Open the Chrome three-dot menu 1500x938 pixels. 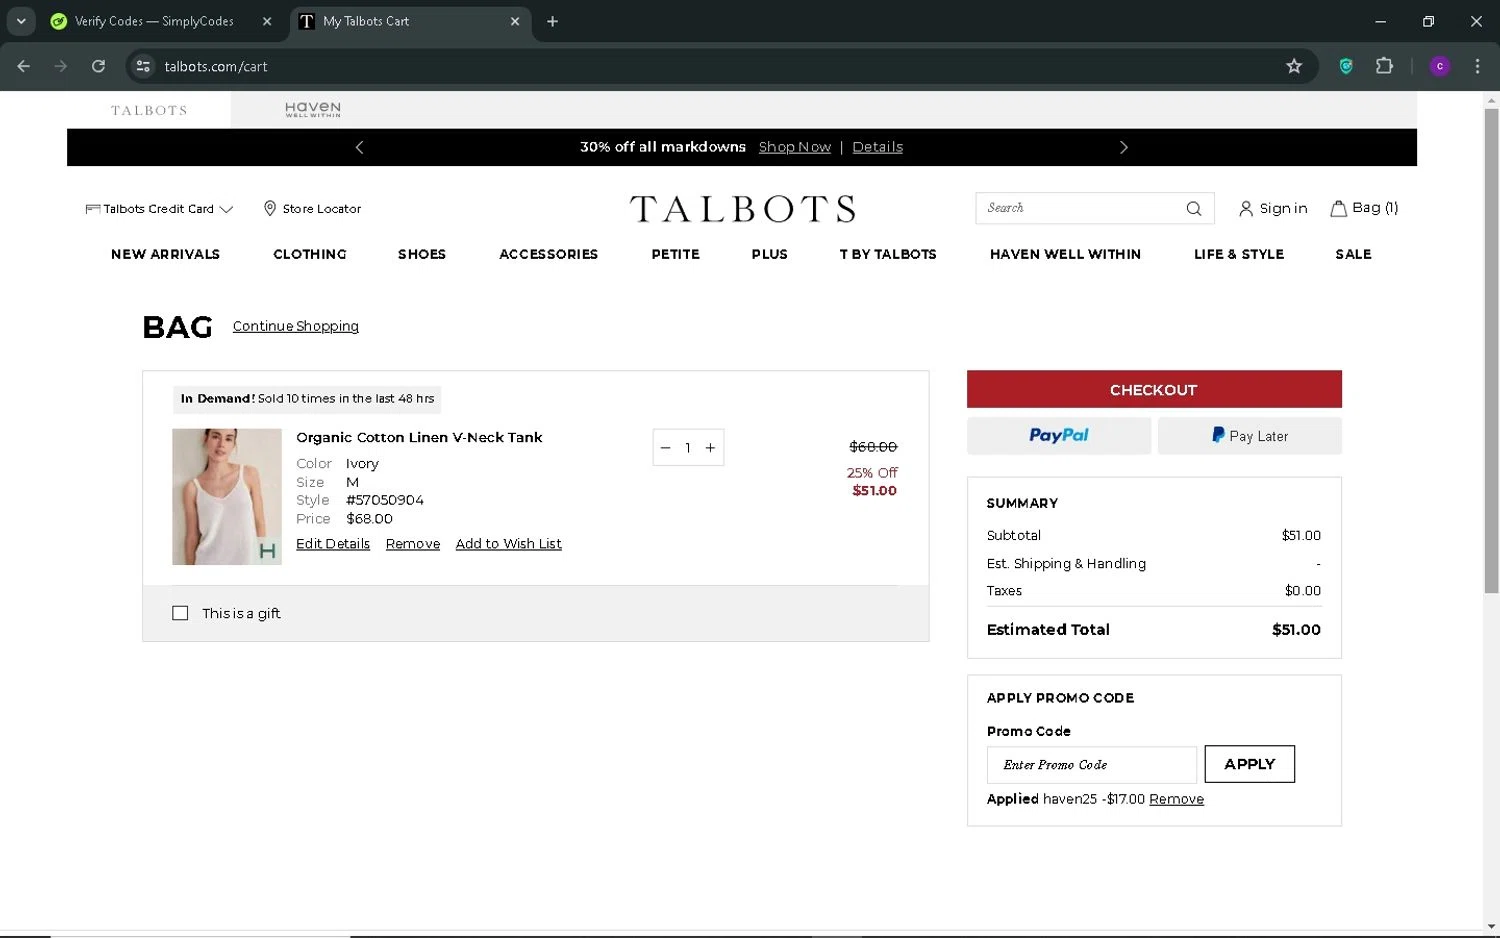1477,66
